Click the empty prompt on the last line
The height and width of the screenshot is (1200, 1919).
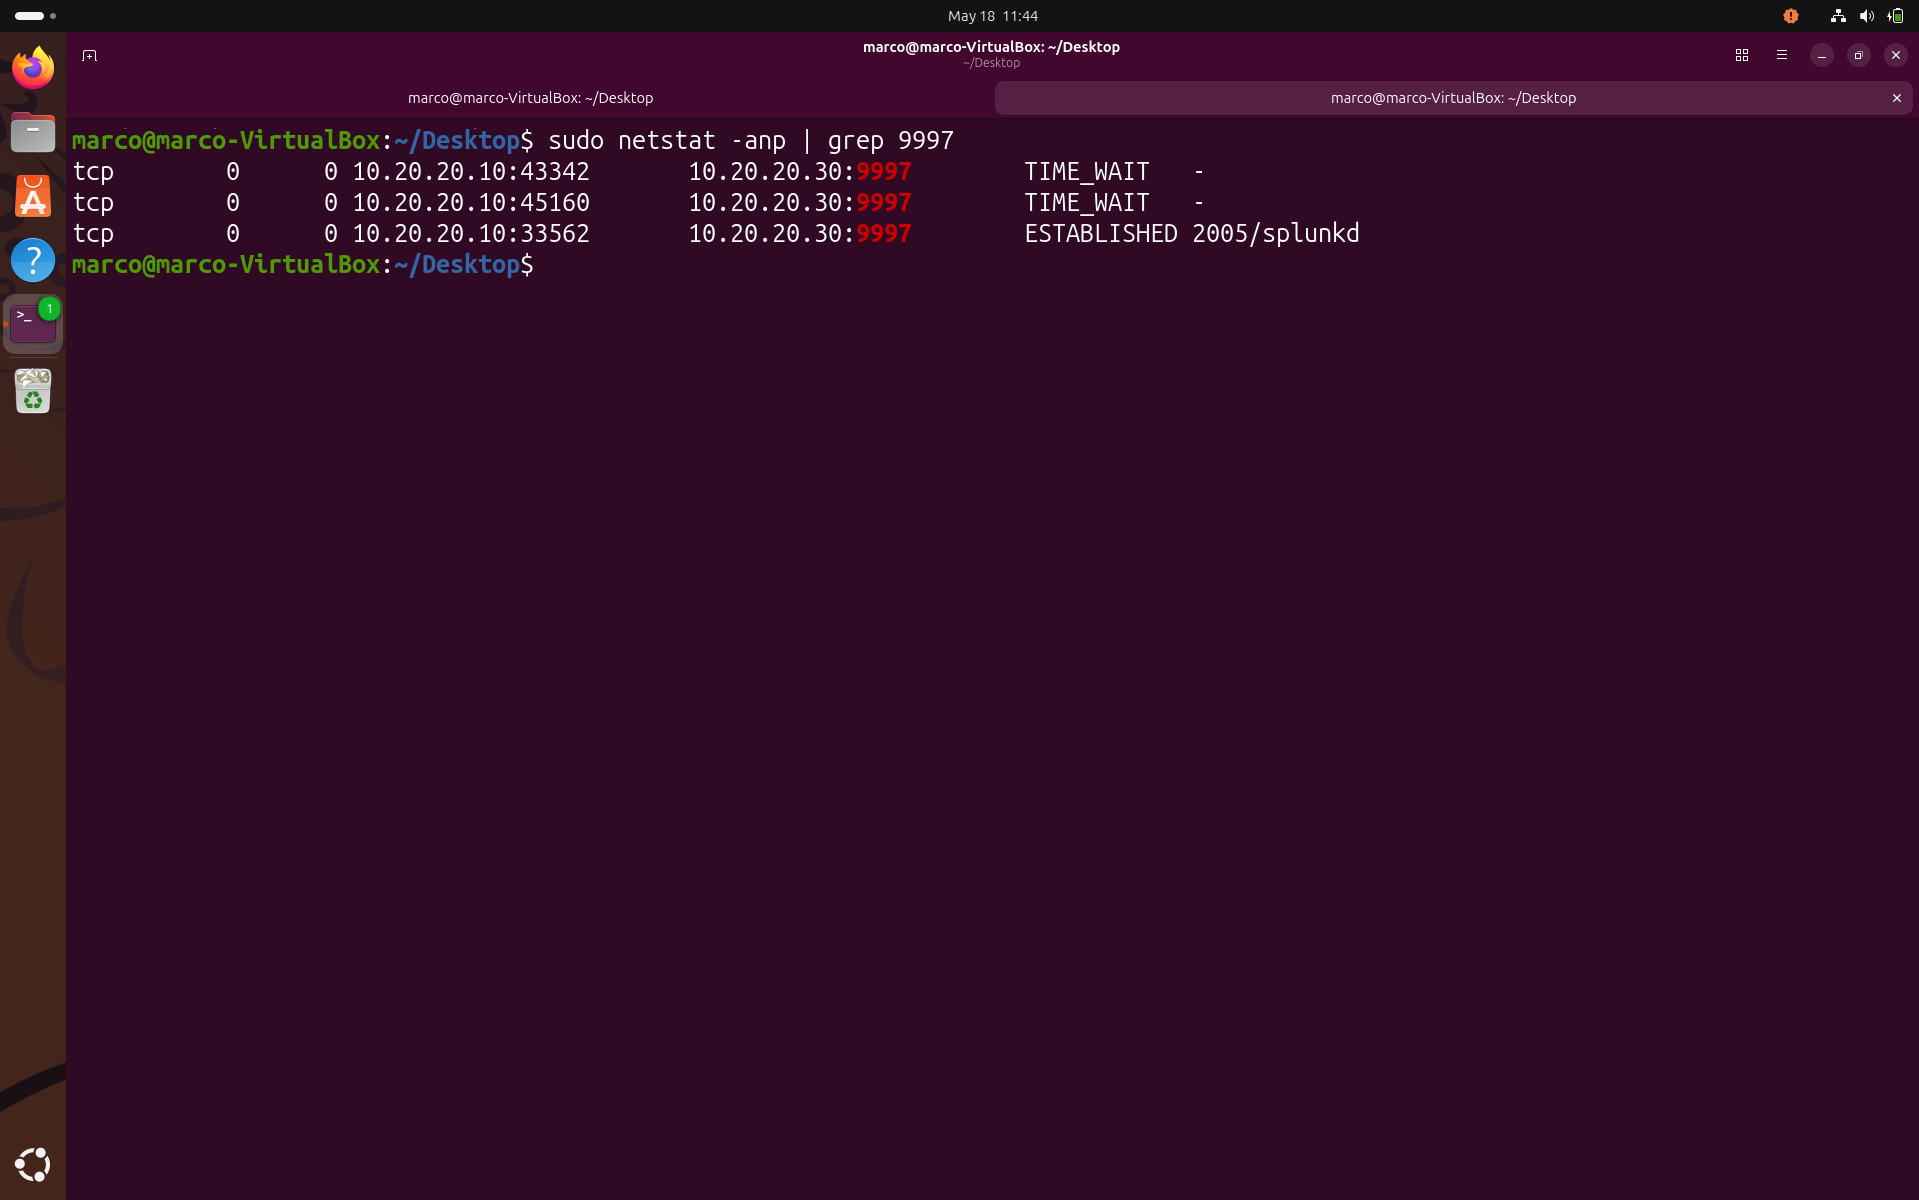pos(303,265)
